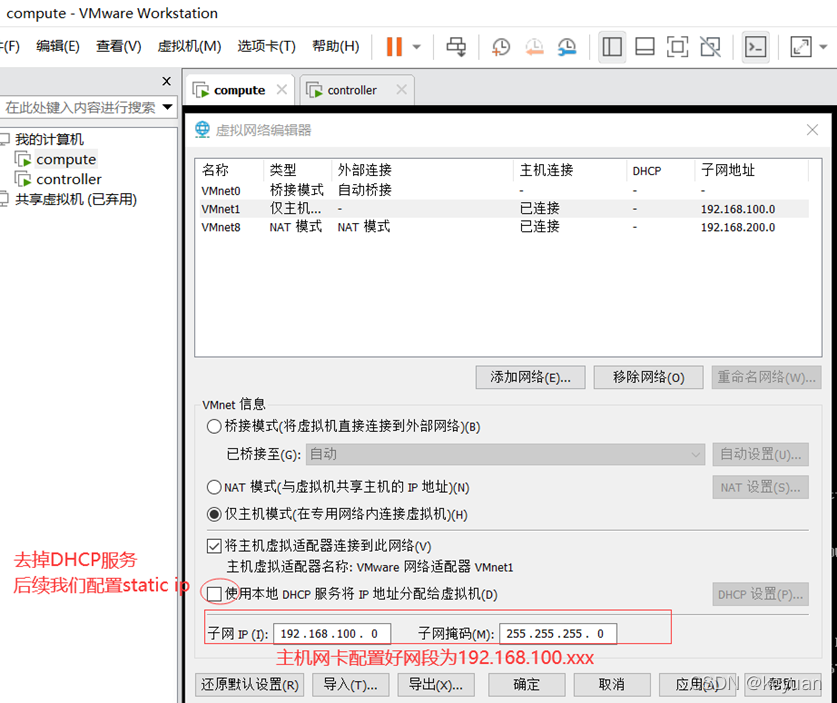Click Send Ctrl+Alt+Del toolbar icon

(456, 46)
